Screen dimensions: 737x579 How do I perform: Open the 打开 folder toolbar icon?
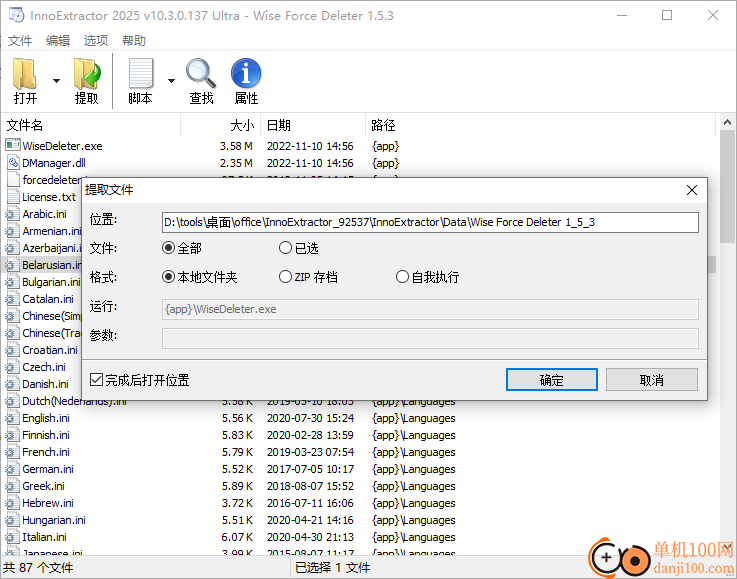[25, 81]
